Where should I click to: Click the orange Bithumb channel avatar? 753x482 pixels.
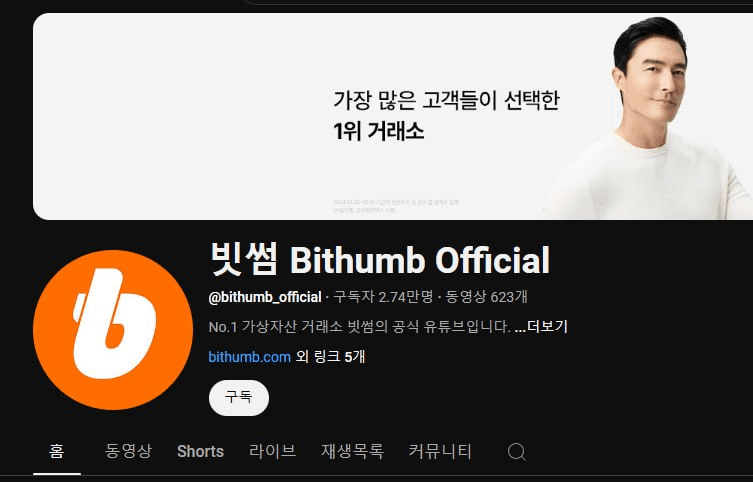[x=113, y=330]
